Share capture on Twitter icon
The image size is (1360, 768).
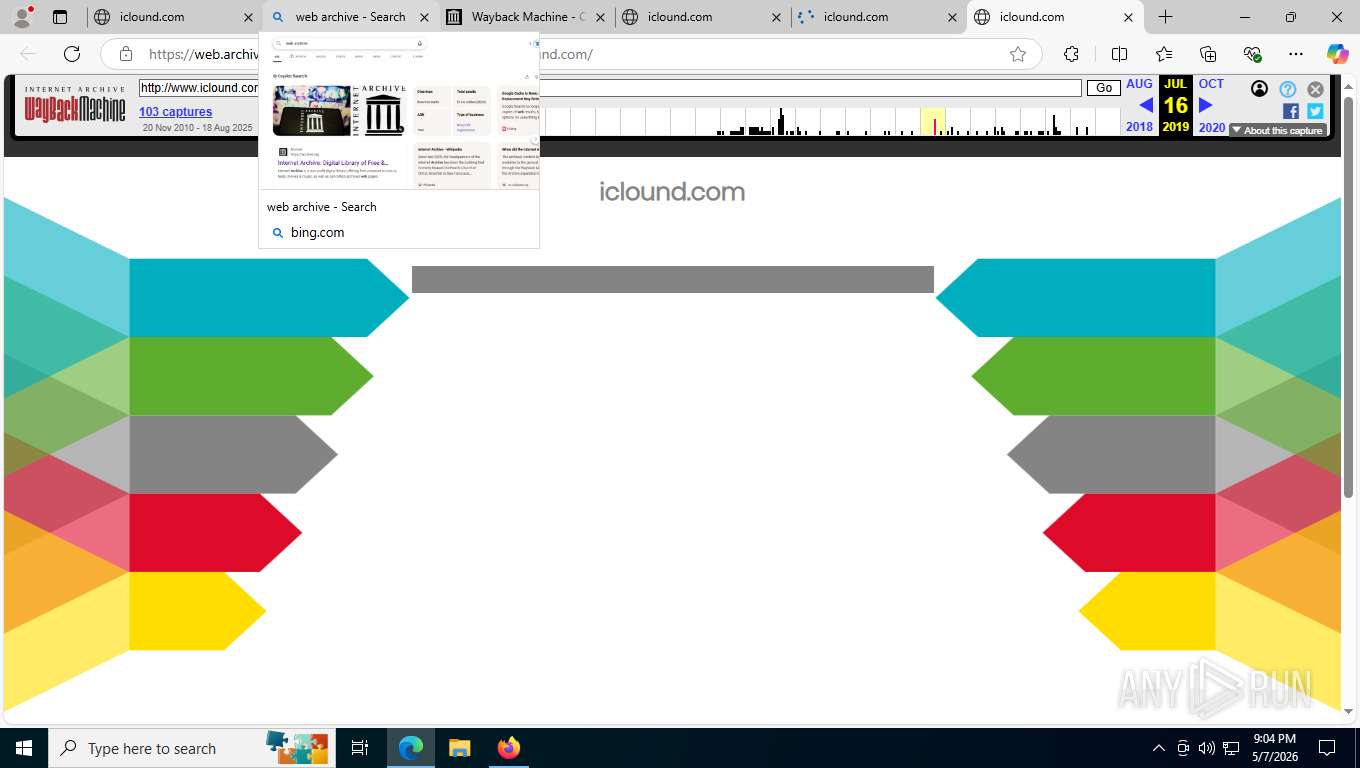tap(1315, 111)
